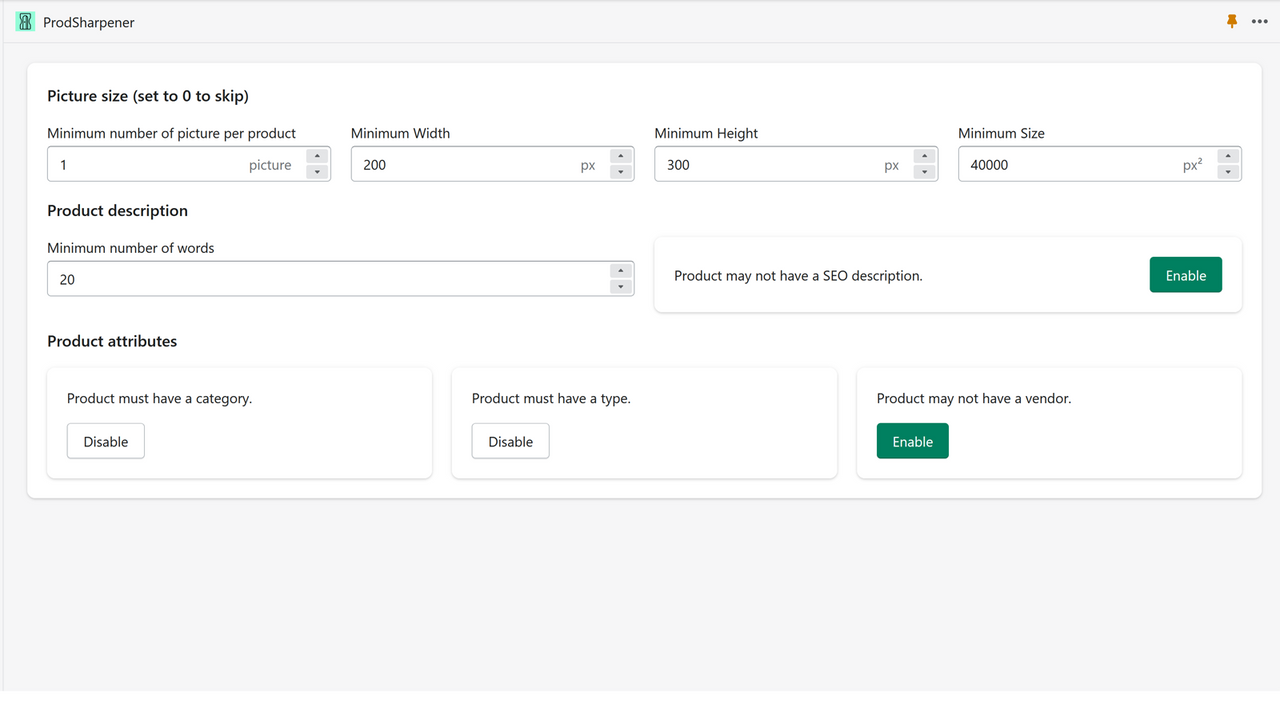Click the "Picture size (set to 0 to skip)" heading
The height and width of the screenshot is (720, 1280).
point(148,96)
